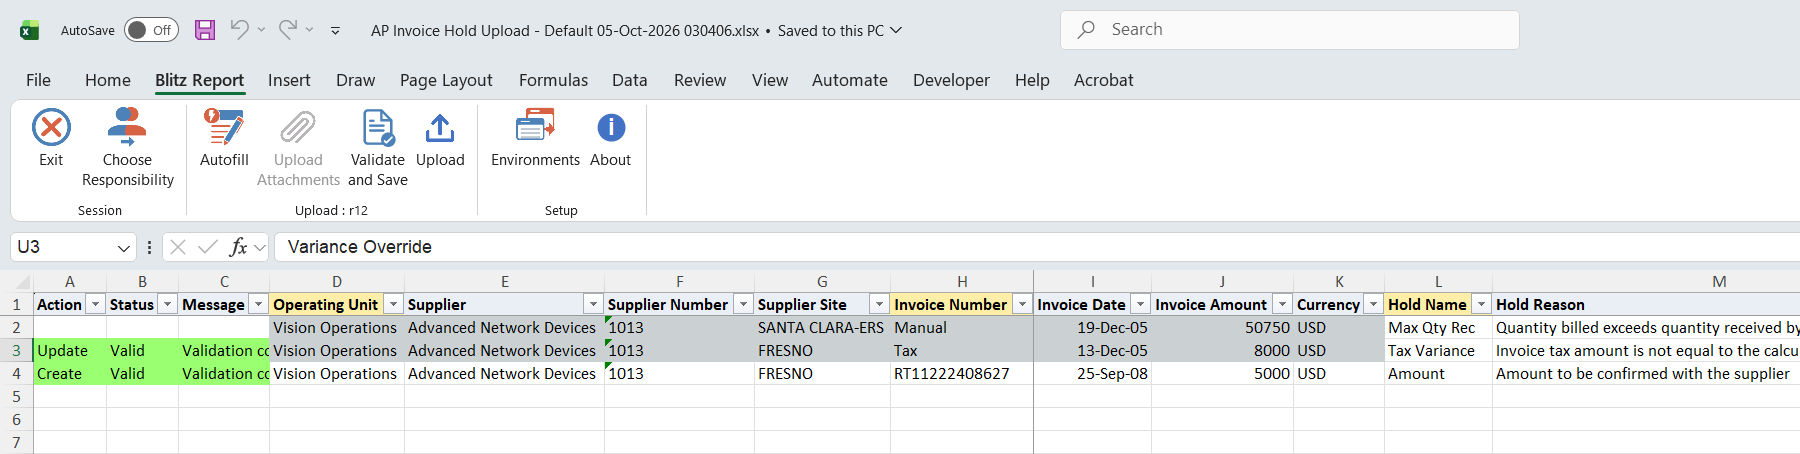1800x454 pixels.
Task: Open the Page Layout tab
Action: coord(446,80)
